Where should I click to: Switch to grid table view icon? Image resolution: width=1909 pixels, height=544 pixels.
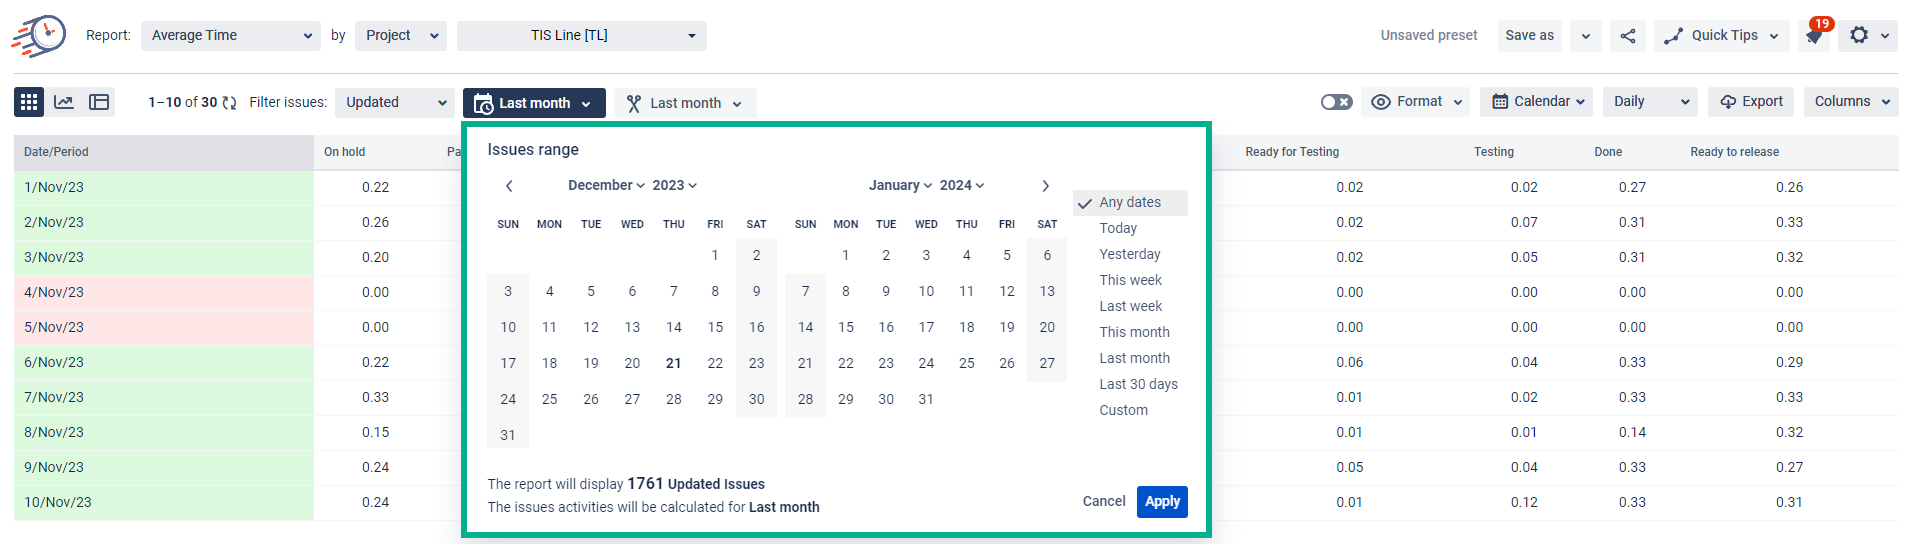pyautogui.click(x=29, y=102)
